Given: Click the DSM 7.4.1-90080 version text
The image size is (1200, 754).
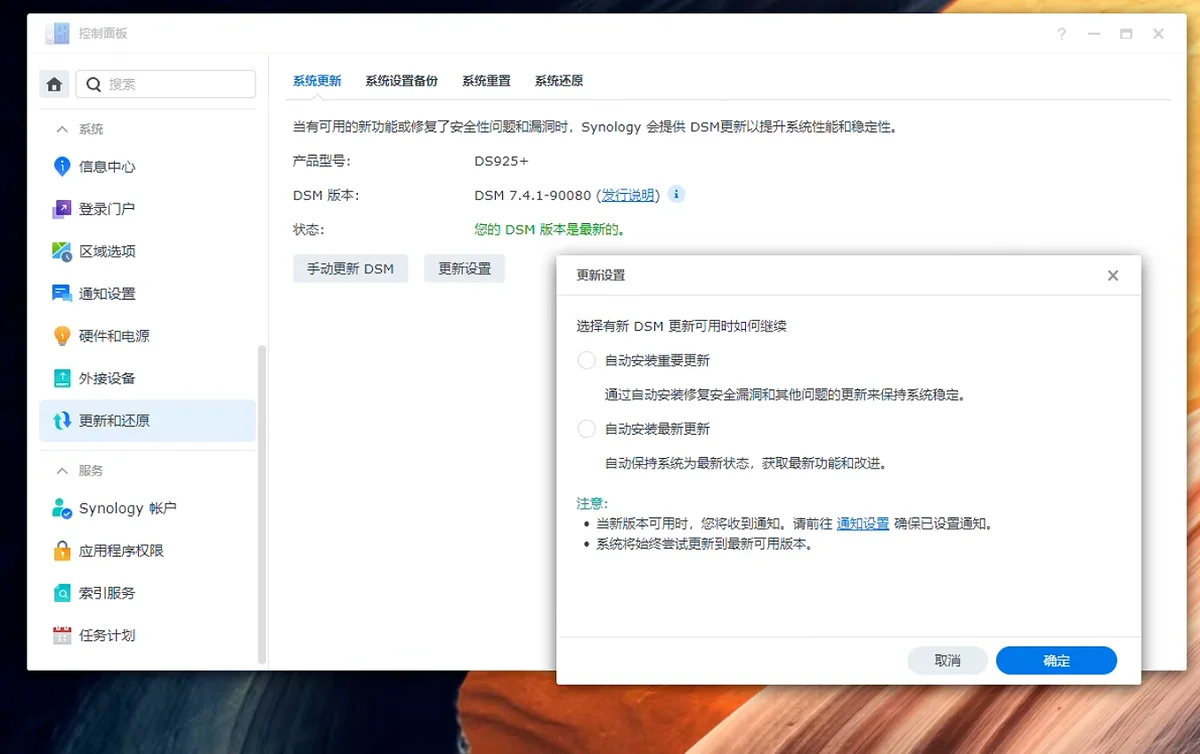Looking at the screenshot, I should click(x=533, y=195).
